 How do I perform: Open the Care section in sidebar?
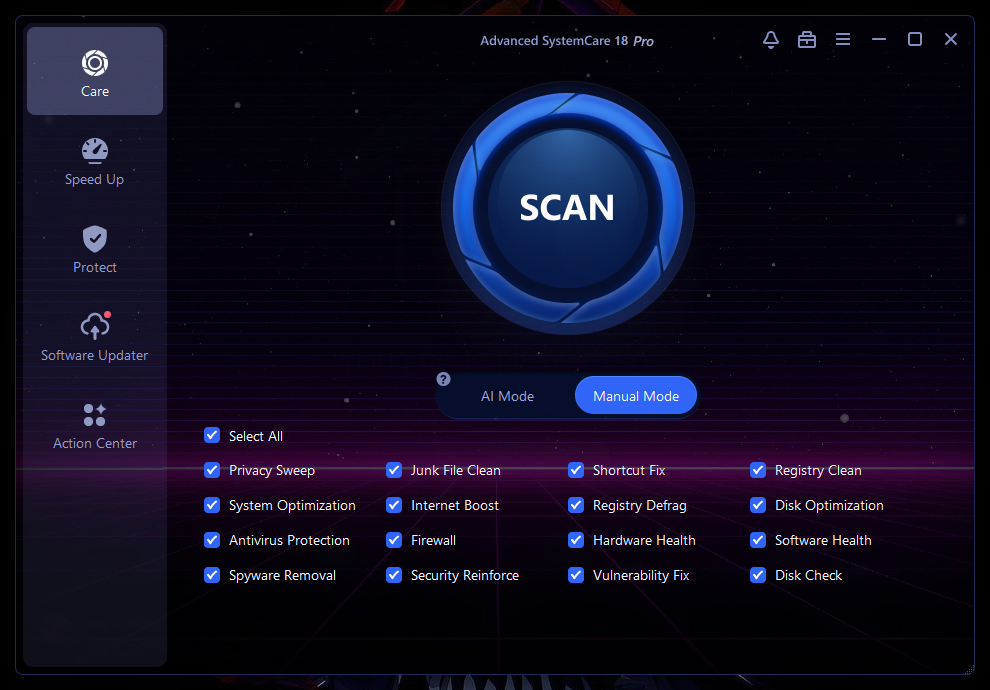click(95, 71)
